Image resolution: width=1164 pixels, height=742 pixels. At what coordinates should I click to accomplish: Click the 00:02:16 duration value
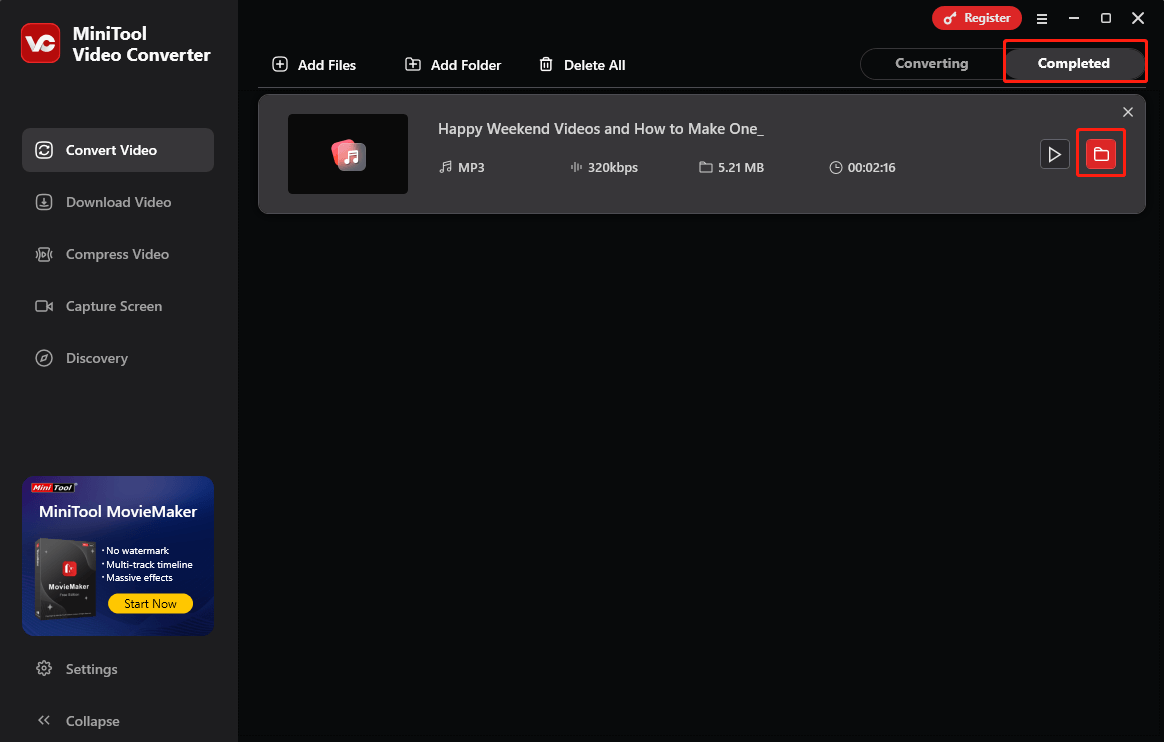point(872,168)
